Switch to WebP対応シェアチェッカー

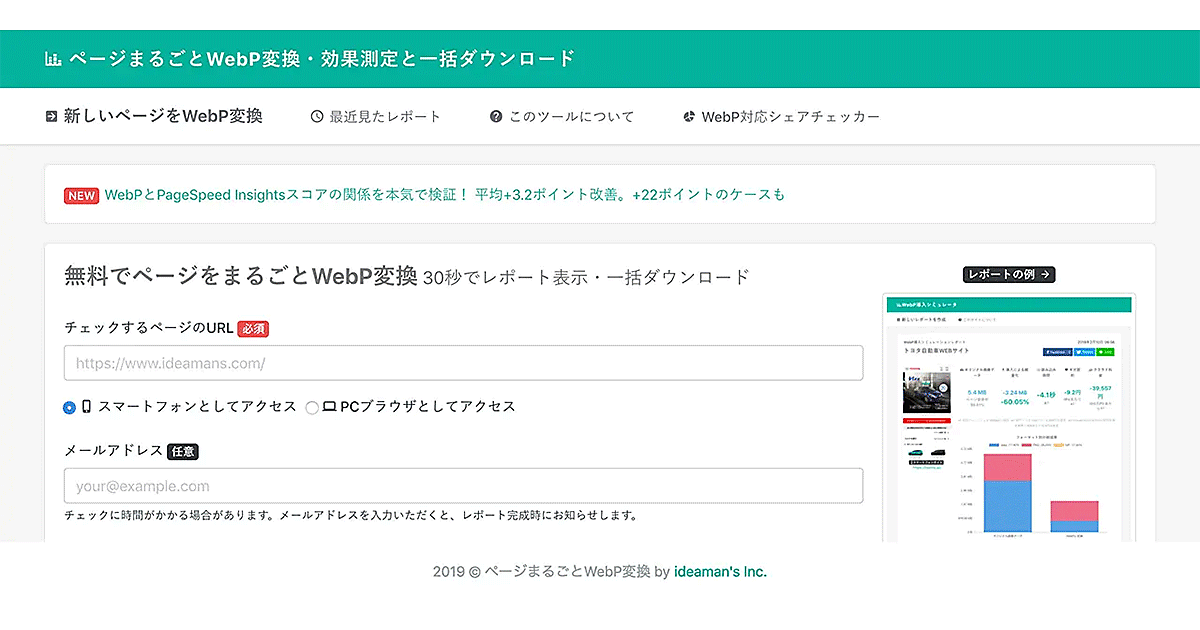[x=790, y=117]
